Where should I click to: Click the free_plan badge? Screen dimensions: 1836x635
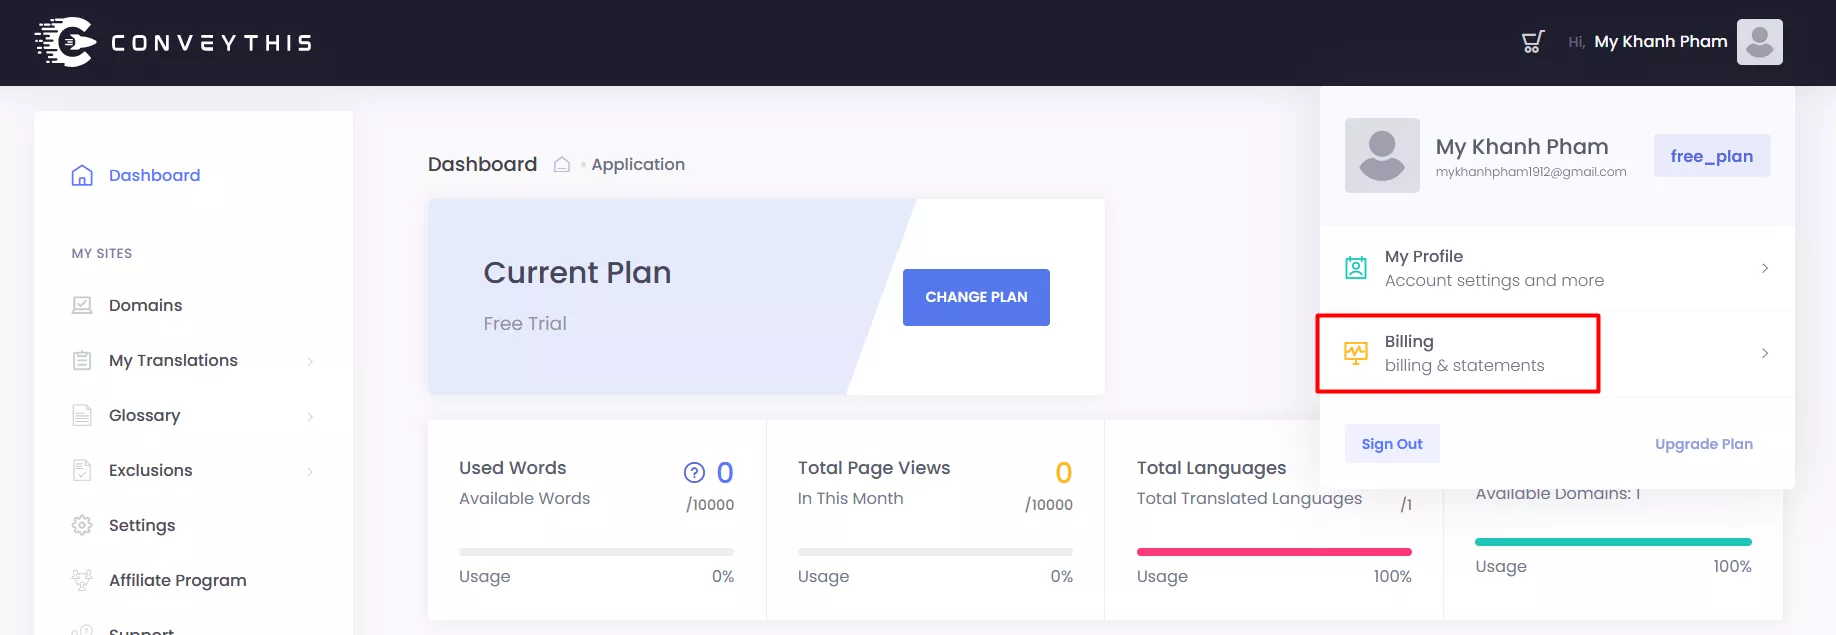1711,156
